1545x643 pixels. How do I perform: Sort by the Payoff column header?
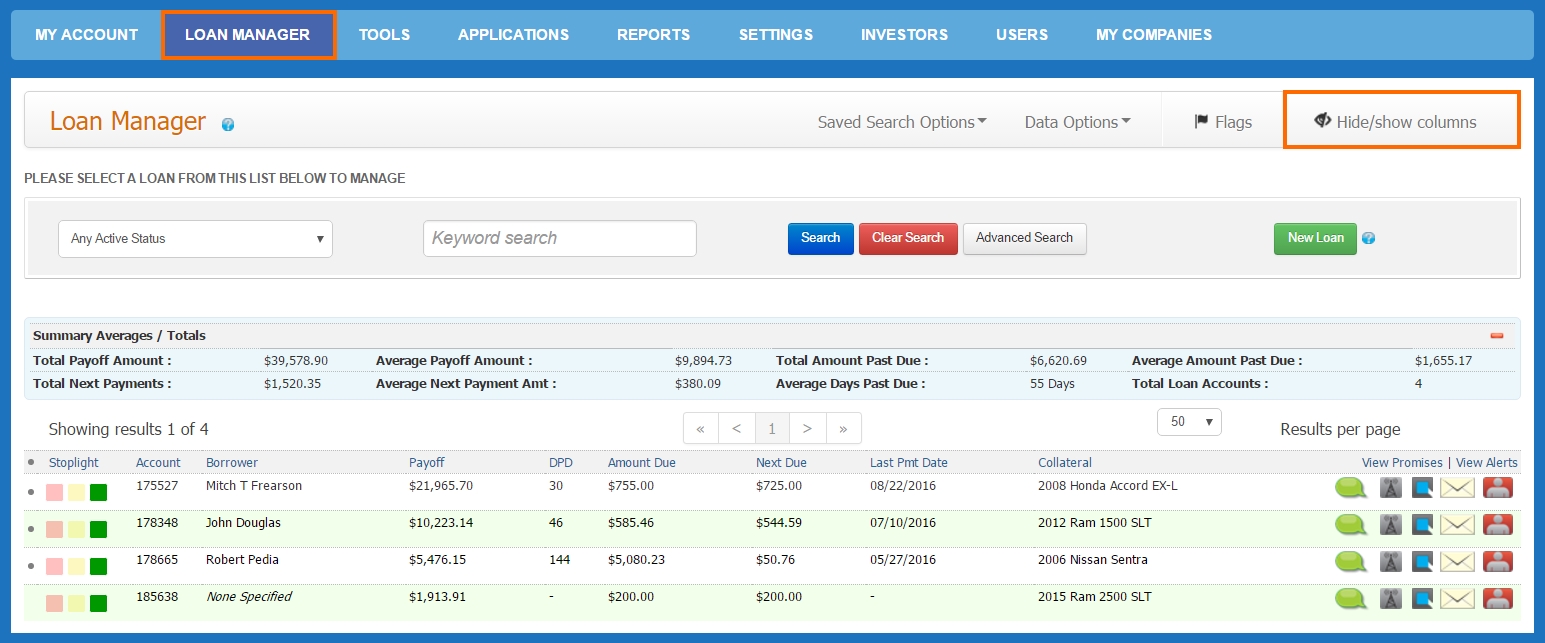click(x=427, y=463)
